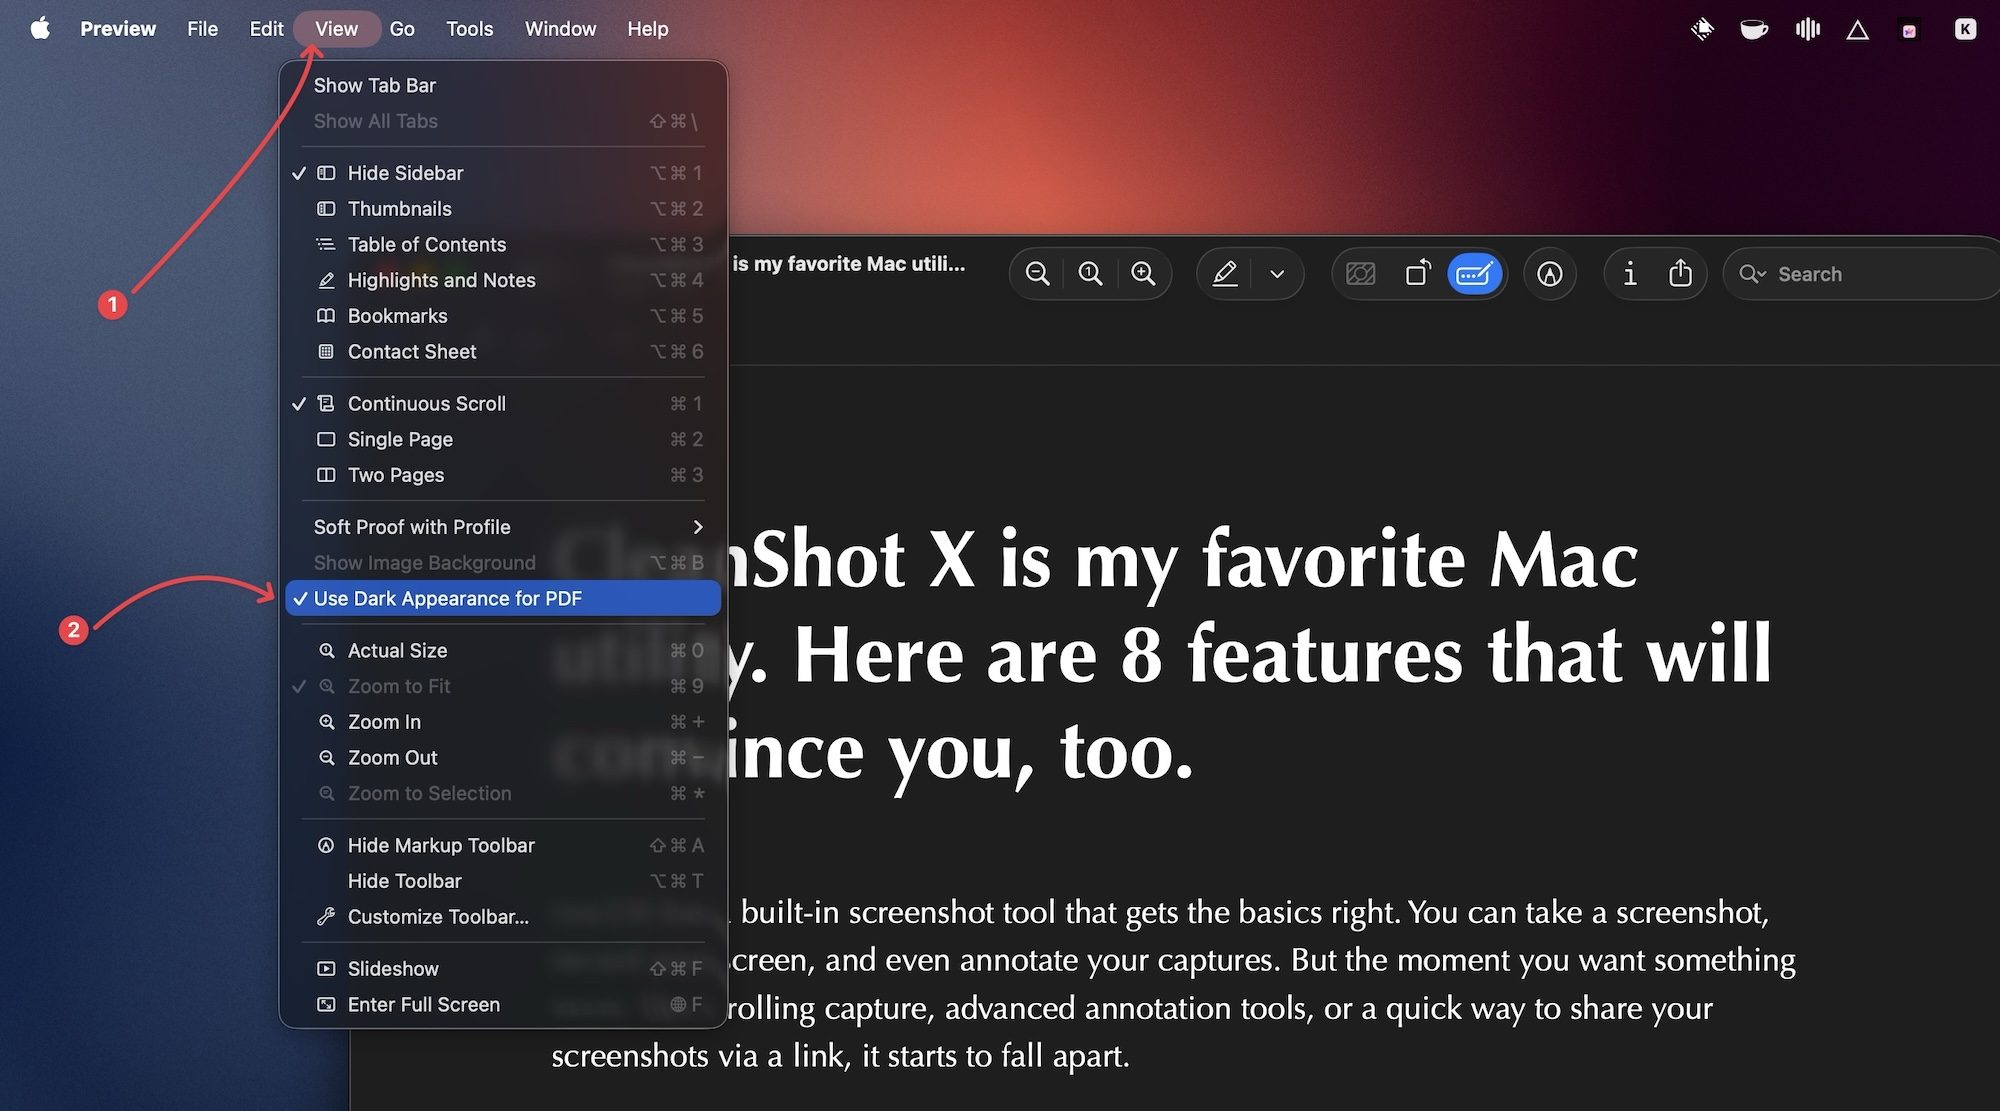Open Customize Toolbar… dialog
The height and width of the screenshot is (1111, 2000).
click(503, 917)
